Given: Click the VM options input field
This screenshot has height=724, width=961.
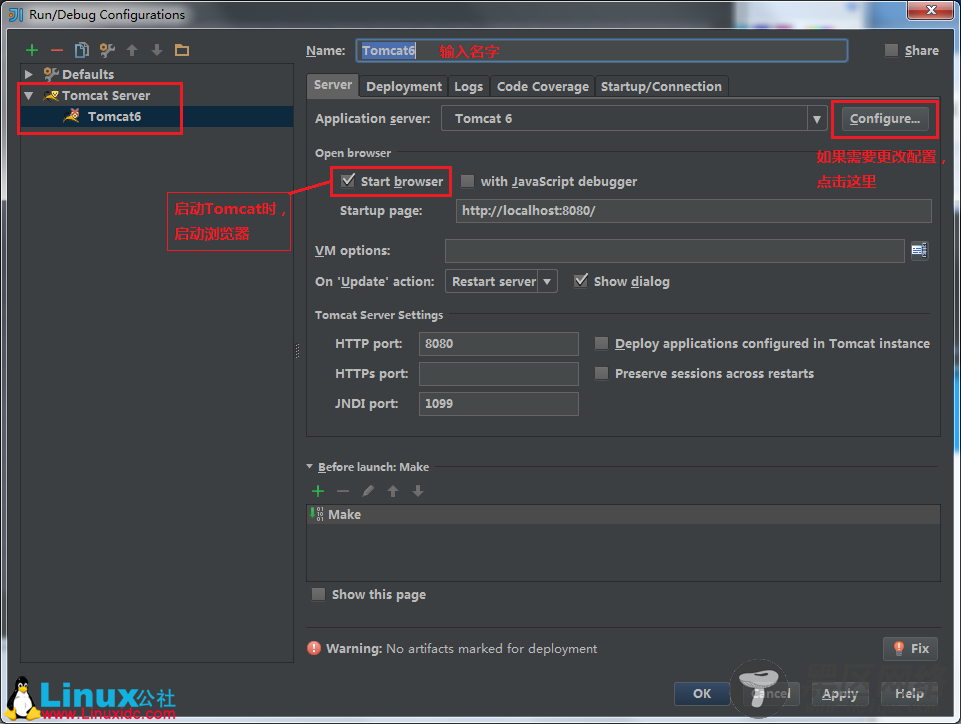Looking at the screenshot, I should tap(675, 251).
